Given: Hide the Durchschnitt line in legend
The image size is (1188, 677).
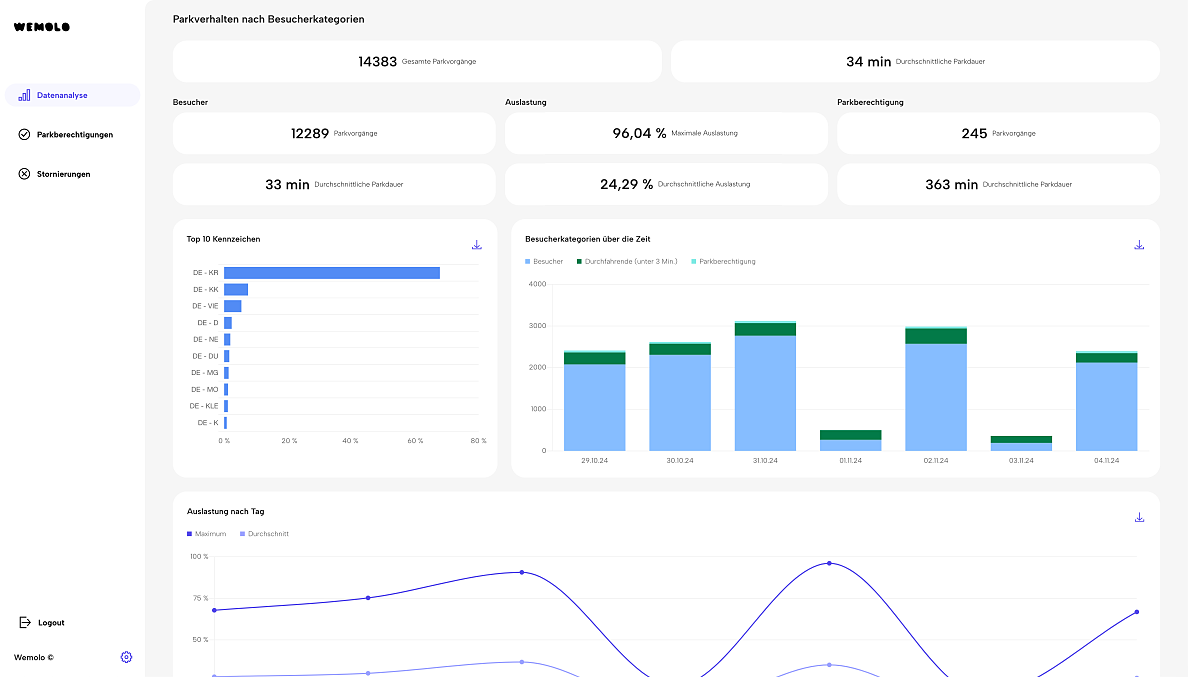Looking at the screenshot, I should [x=263, y=534].
